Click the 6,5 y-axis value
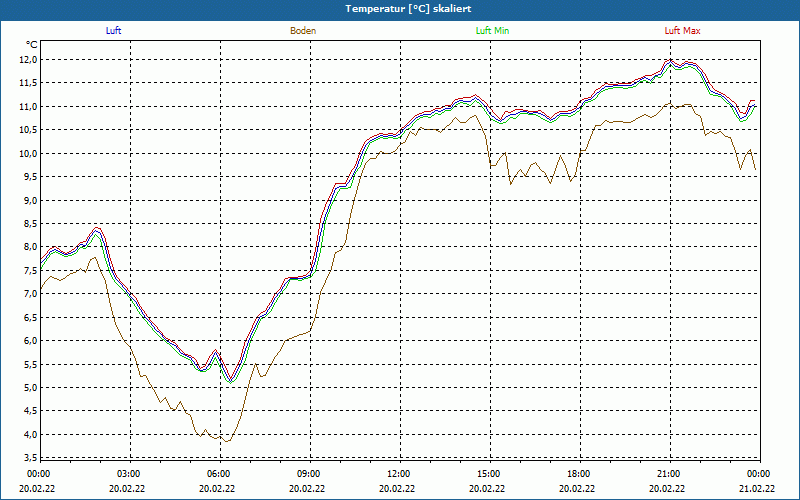Image resolution: width=800 pixels, height=500 pixels. pos(31,317)
